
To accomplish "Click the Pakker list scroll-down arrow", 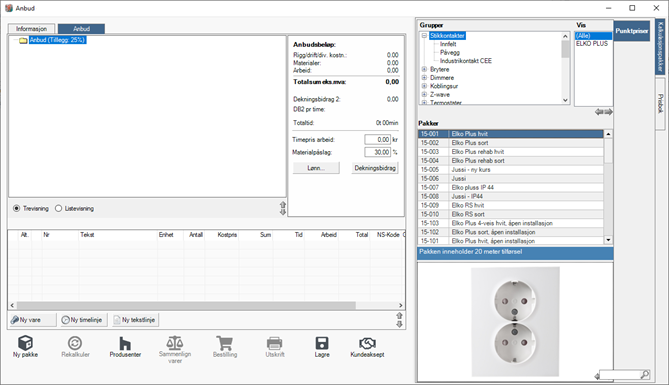I will pyautogui.click(x=608, y=240).
